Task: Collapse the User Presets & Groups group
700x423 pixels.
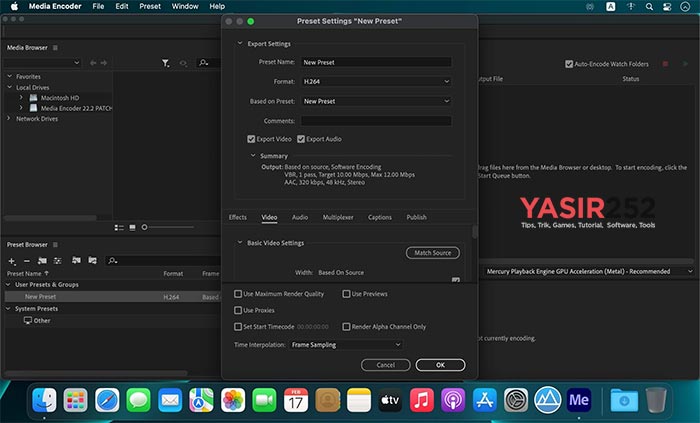Action: [8, 284]
